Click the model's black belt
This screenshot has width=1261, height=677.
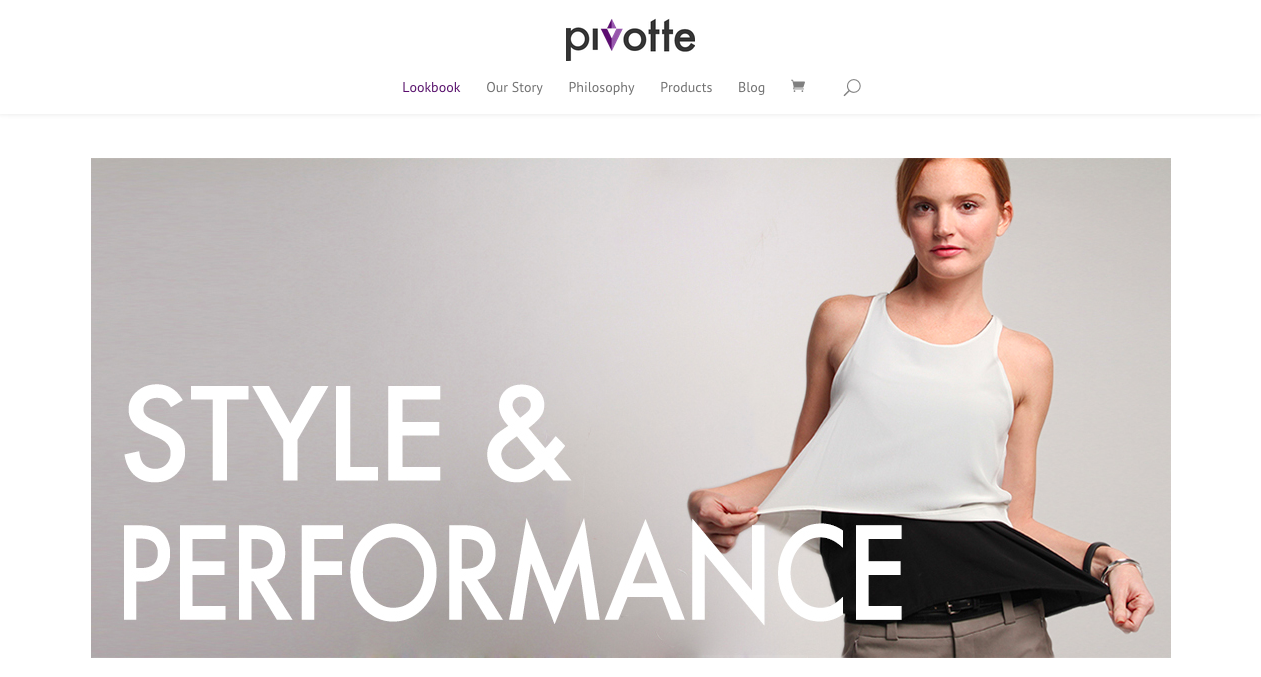tap(955, 605)
